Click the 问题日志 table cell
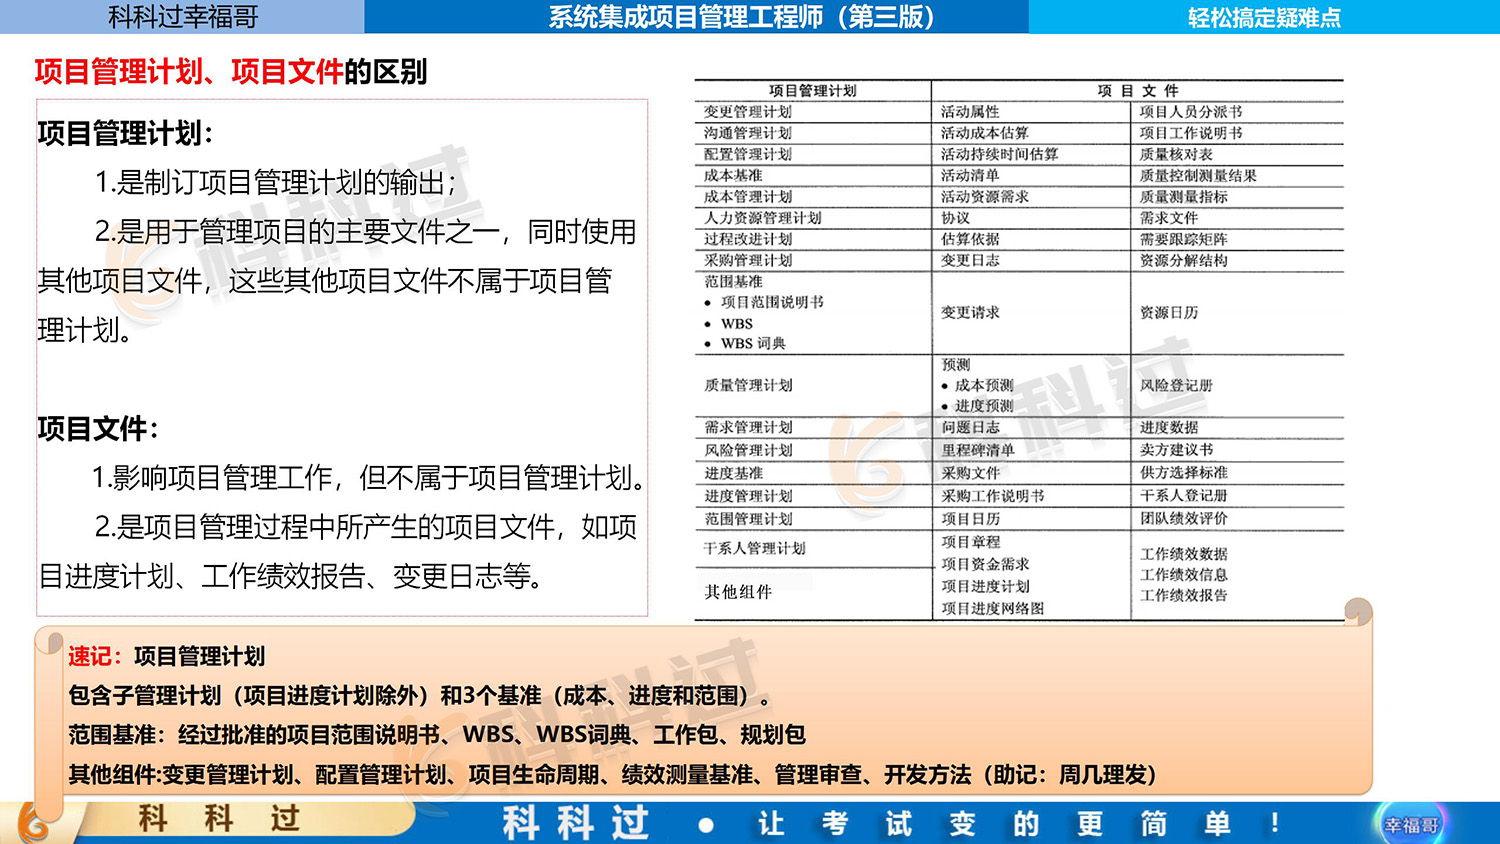This screenshot has height=844, width=1500. (970, 427)
